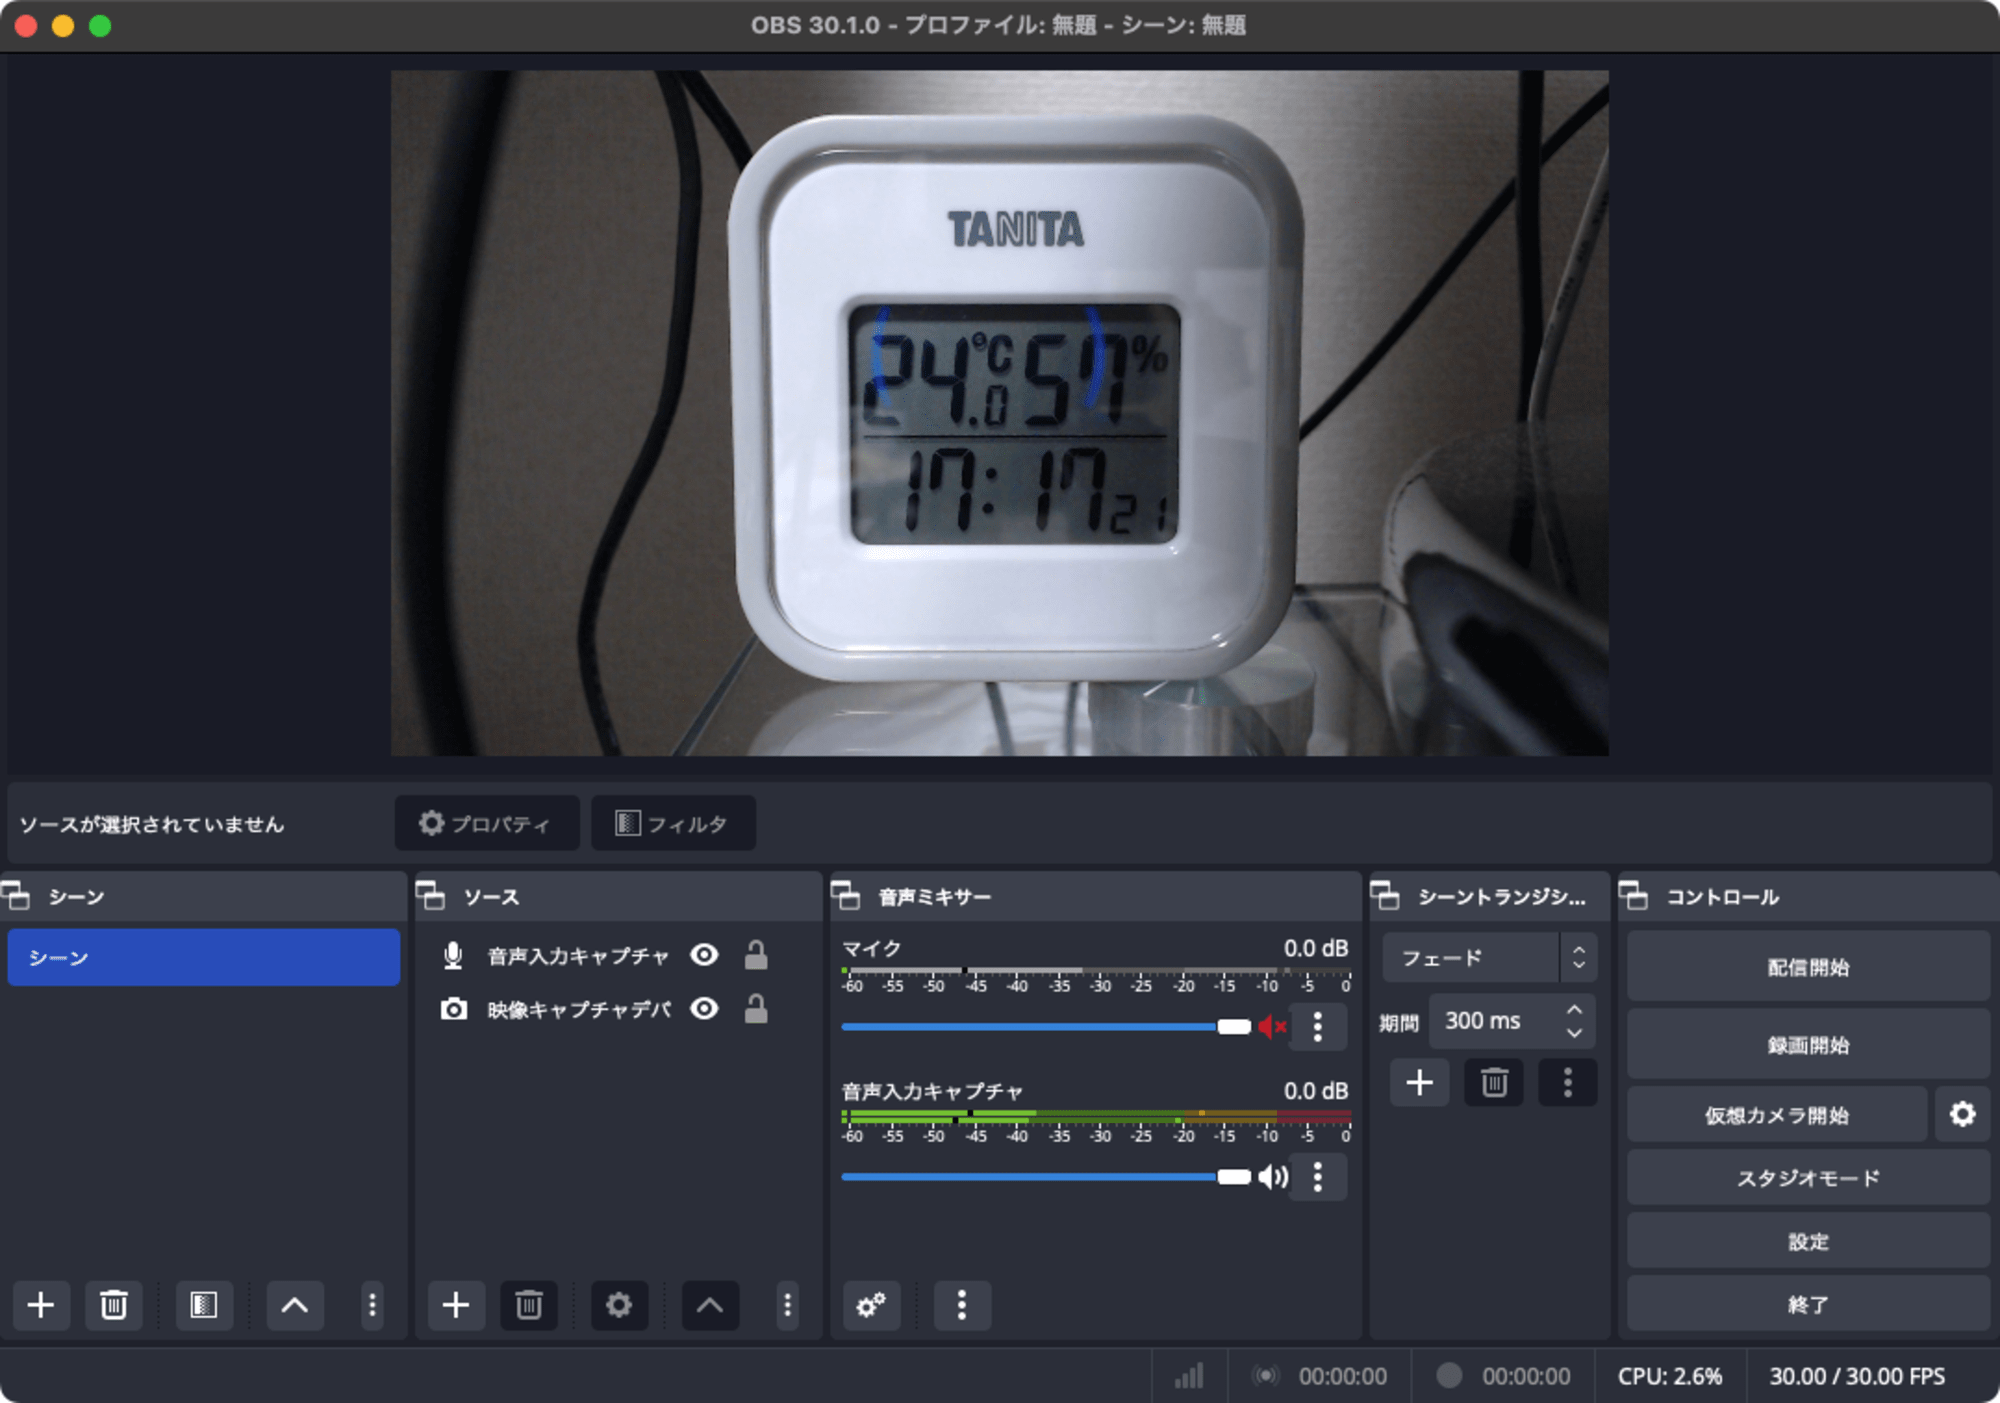Open transition properties three-dot menu
Viewport: 2000px width, 1403px height.
point(1568,1083)
